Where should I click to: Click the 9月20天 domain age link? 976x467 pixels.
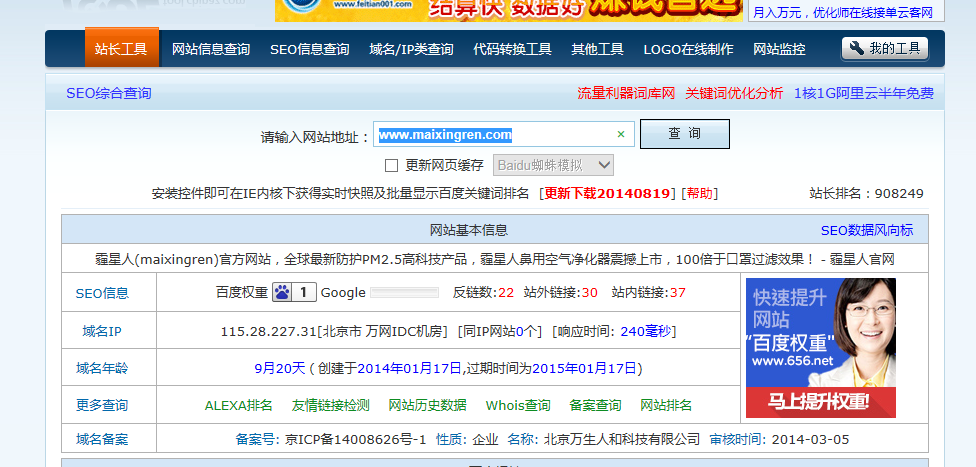coord(280,369)
